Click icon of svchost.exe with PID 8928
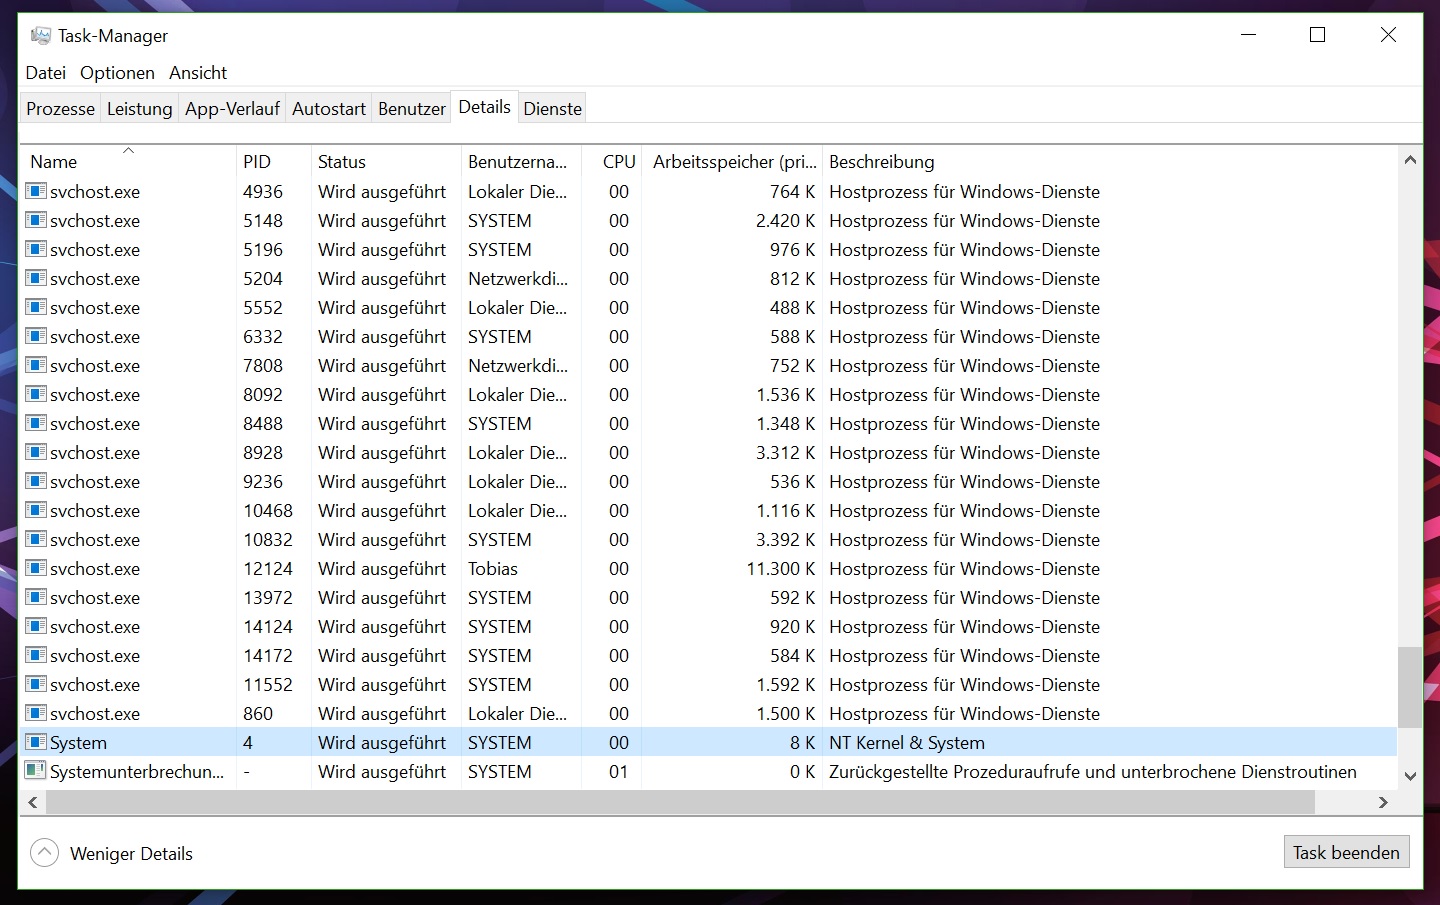The image size is (1440, 905). point(36,452)
